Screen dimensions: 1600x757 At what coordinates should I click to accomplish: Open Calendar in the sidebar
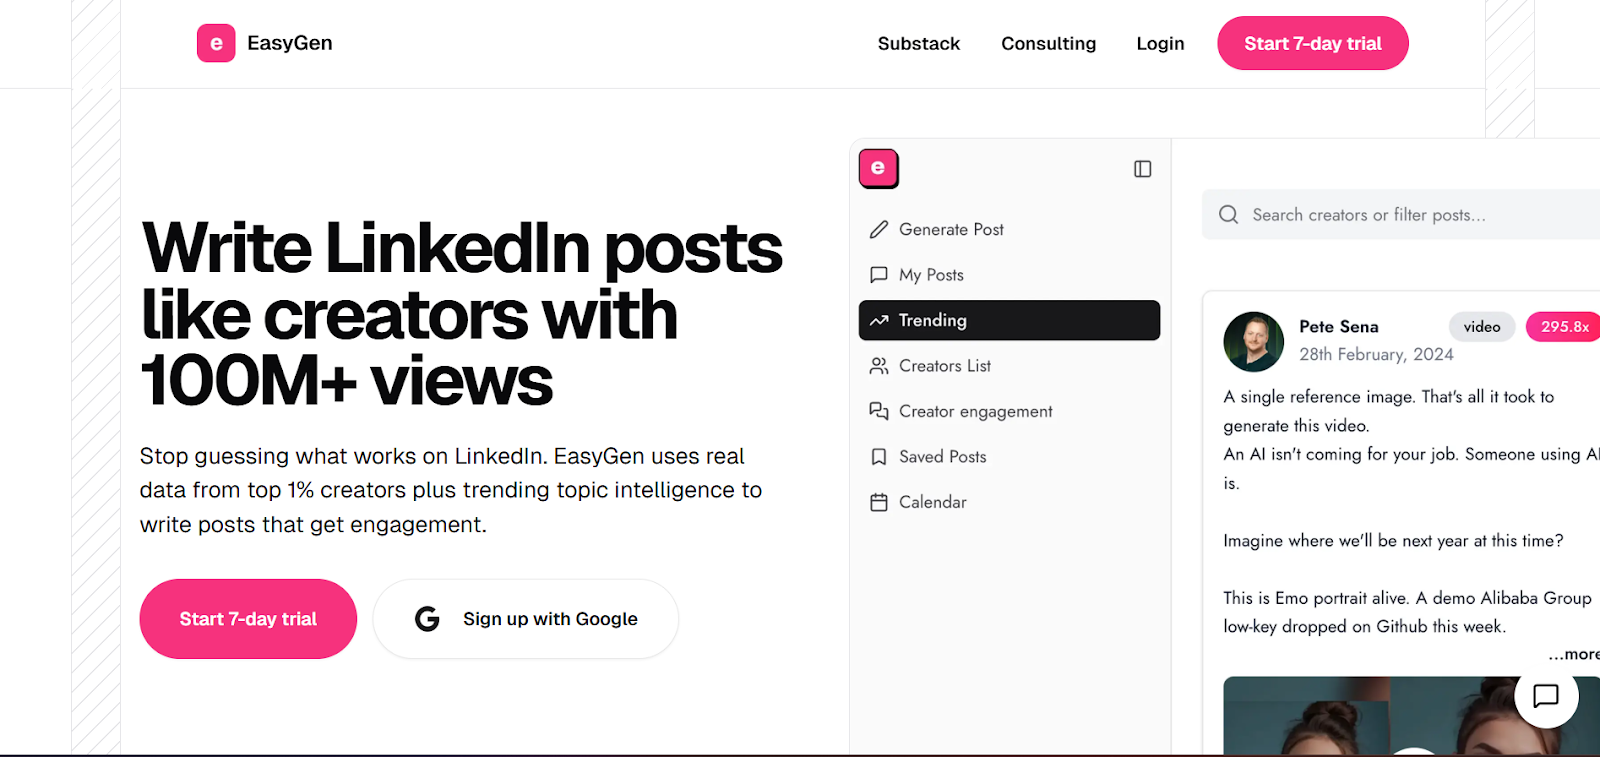[x=1009, y=502]
